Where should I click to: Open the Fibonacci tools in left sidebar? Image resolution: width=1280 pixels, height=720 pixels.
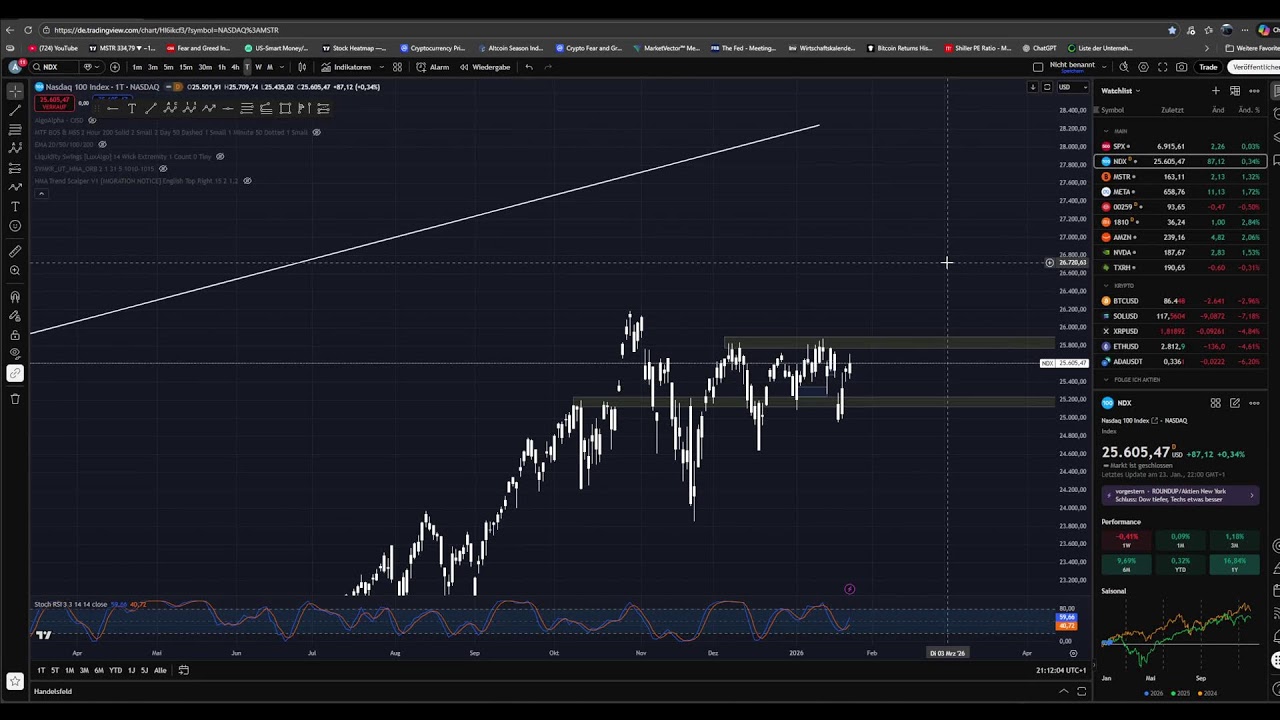(x=15, y=130)
